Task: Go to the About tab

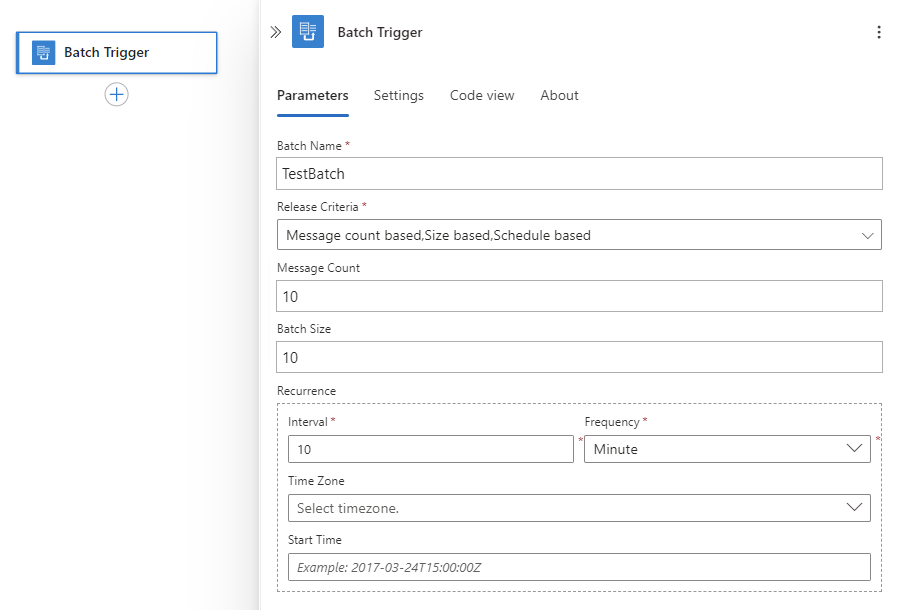Action: pyautogui.click(x=559, y=96)
